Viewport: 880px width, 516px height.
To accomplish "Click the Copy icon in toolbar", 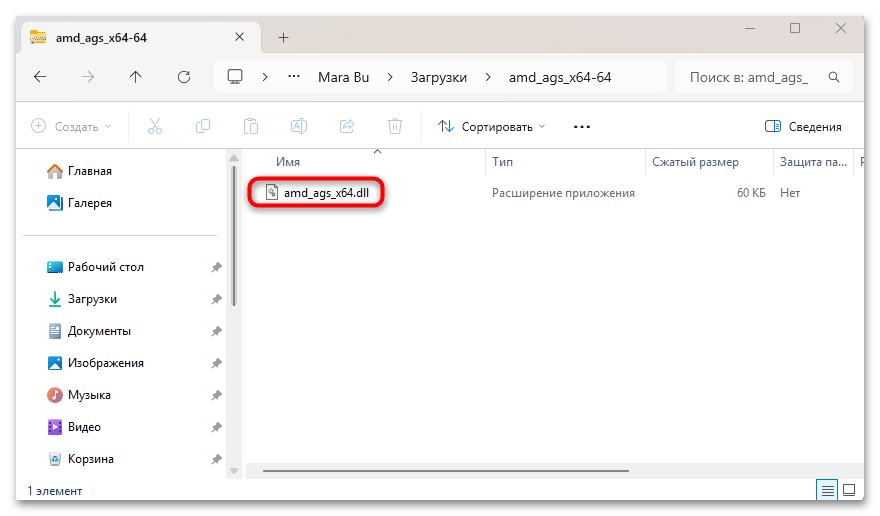I will [203, 126].
